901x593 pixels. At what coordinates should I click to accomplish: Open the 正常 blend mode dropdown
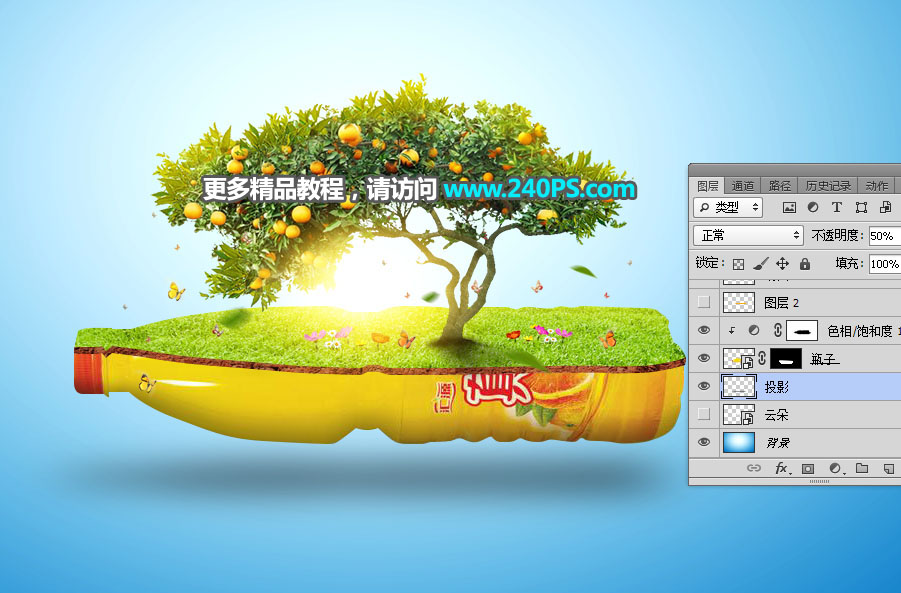pos(748,235)
